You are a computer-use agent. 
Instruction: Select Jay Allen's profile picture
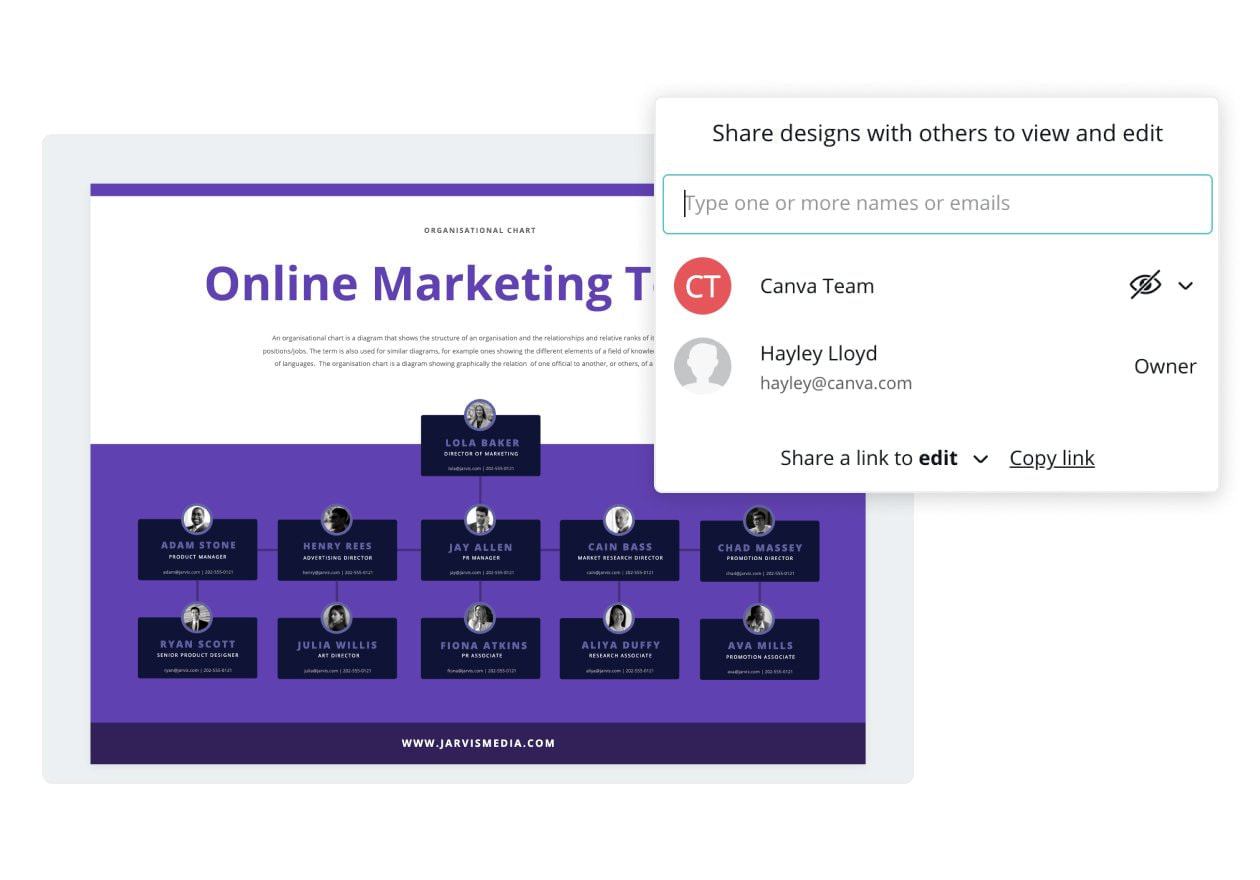click(x=480, y=519)
